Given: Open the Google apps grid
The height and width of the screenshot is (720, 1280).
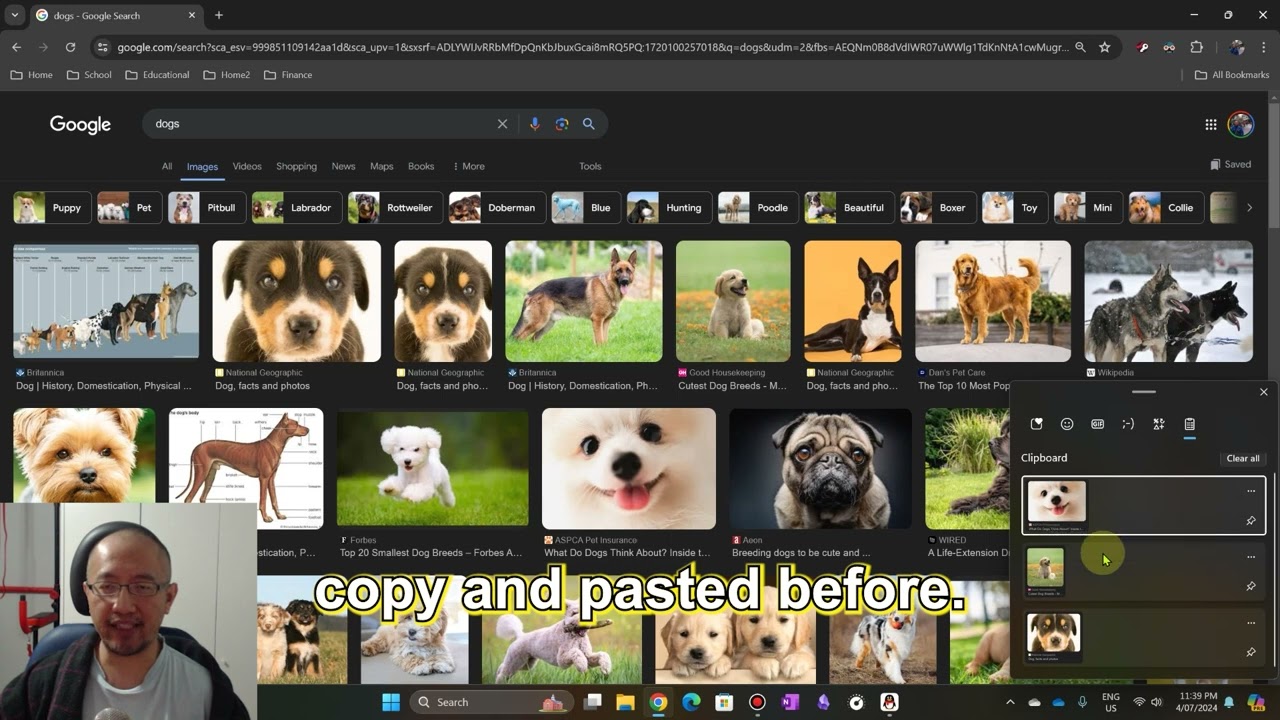Looking at the screenshot, I should click(1210, 124).
